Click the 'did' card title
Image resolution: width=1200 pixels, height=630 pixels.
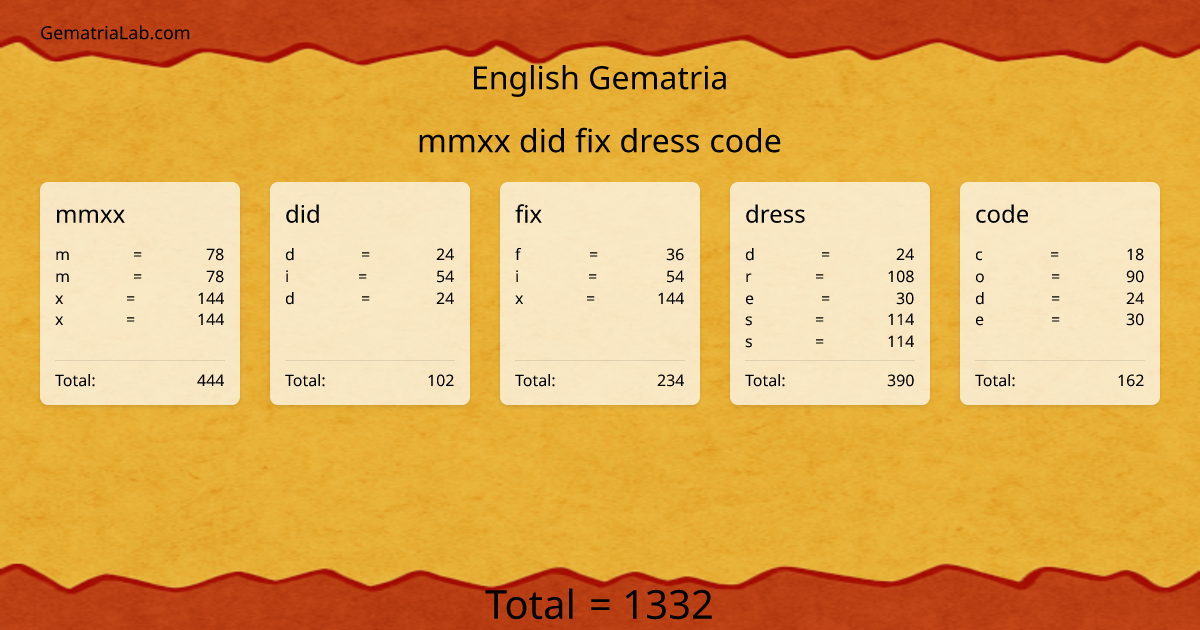pos(303,214)
